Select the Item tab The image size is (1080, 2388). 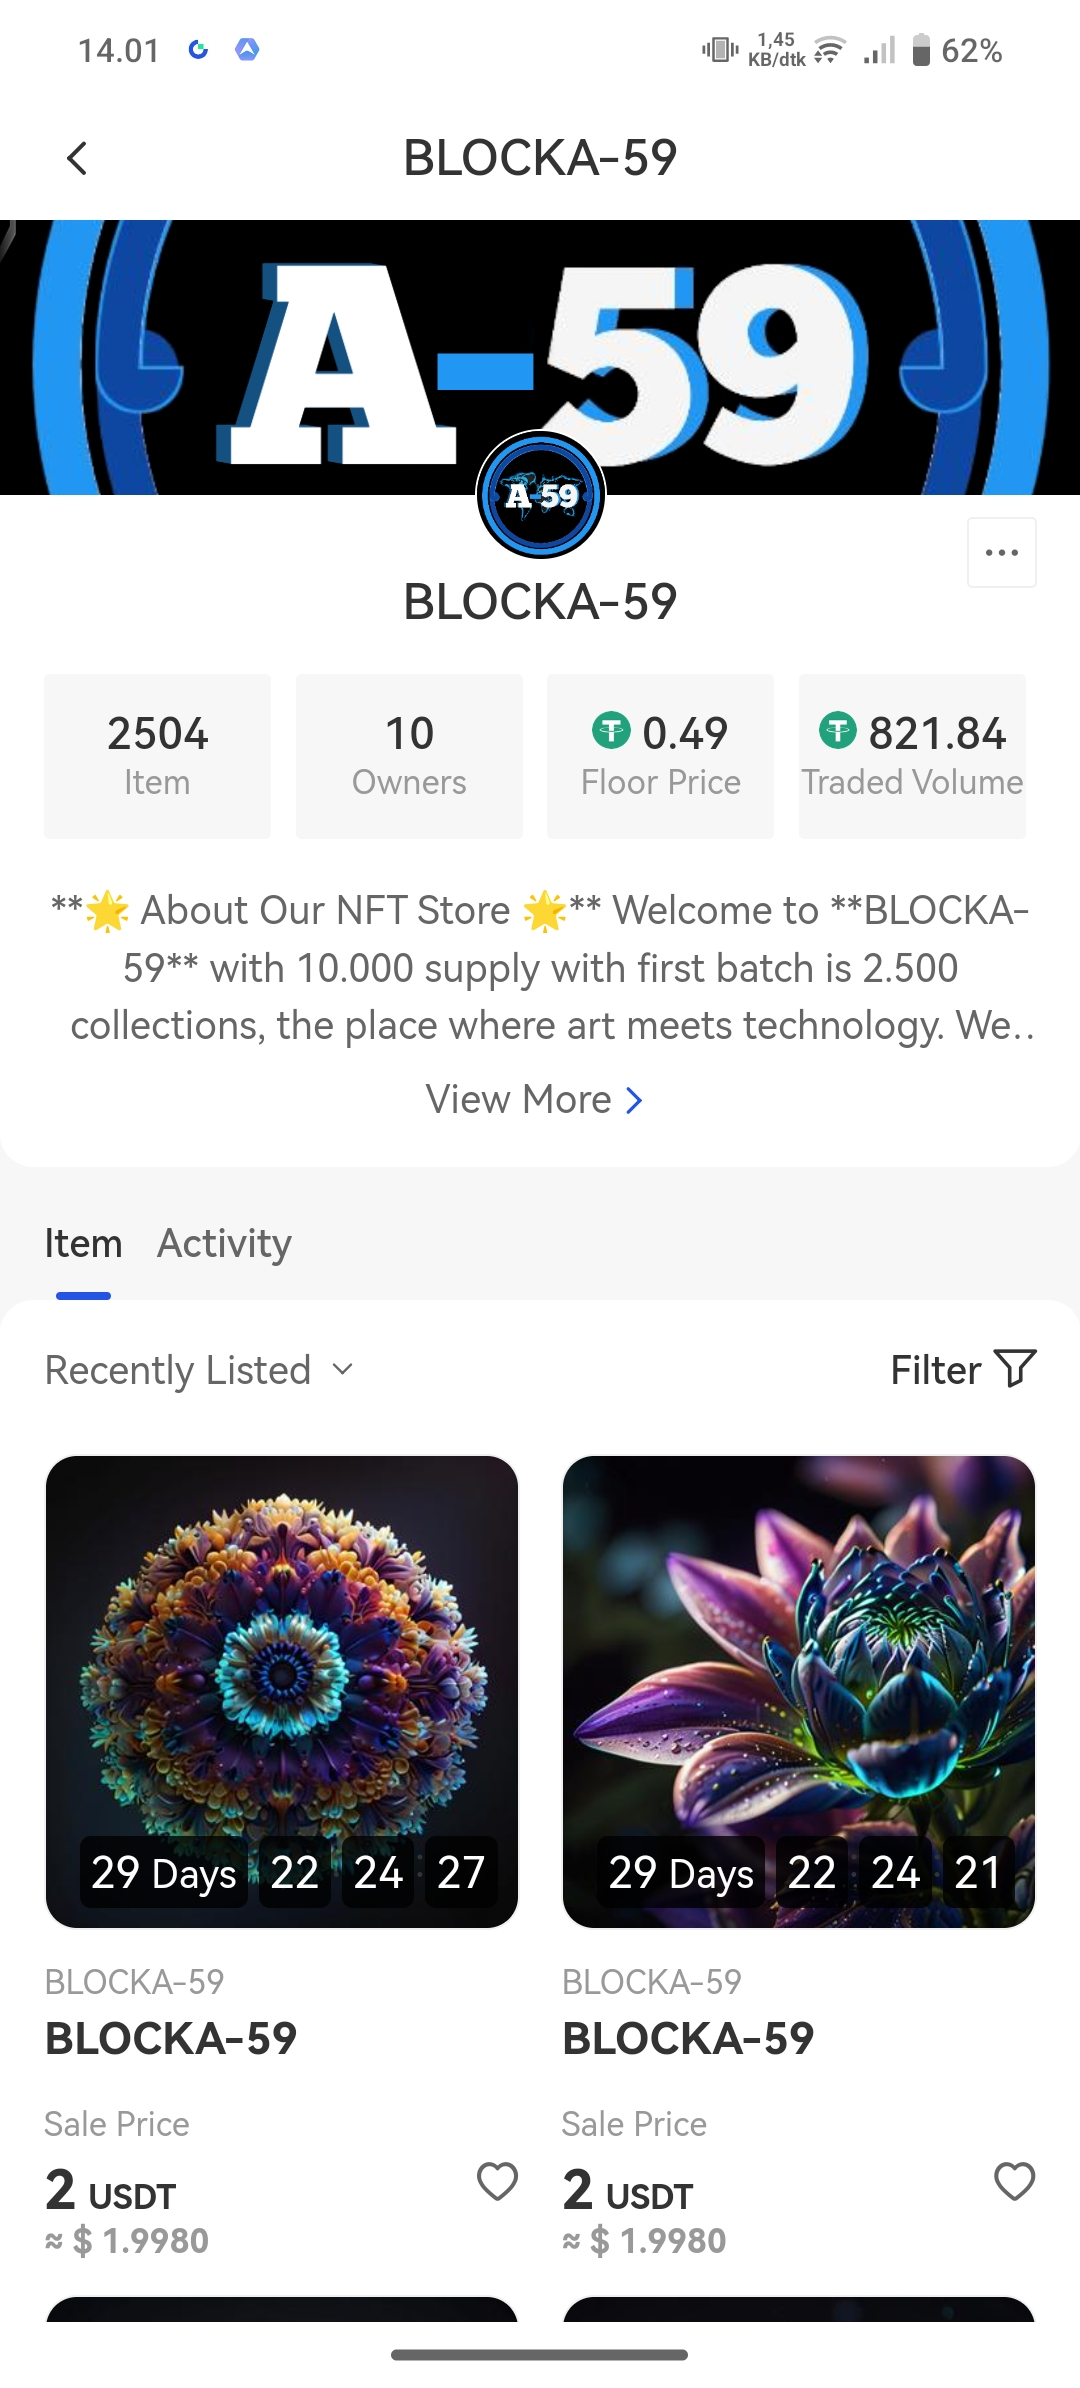point(83,1243)
